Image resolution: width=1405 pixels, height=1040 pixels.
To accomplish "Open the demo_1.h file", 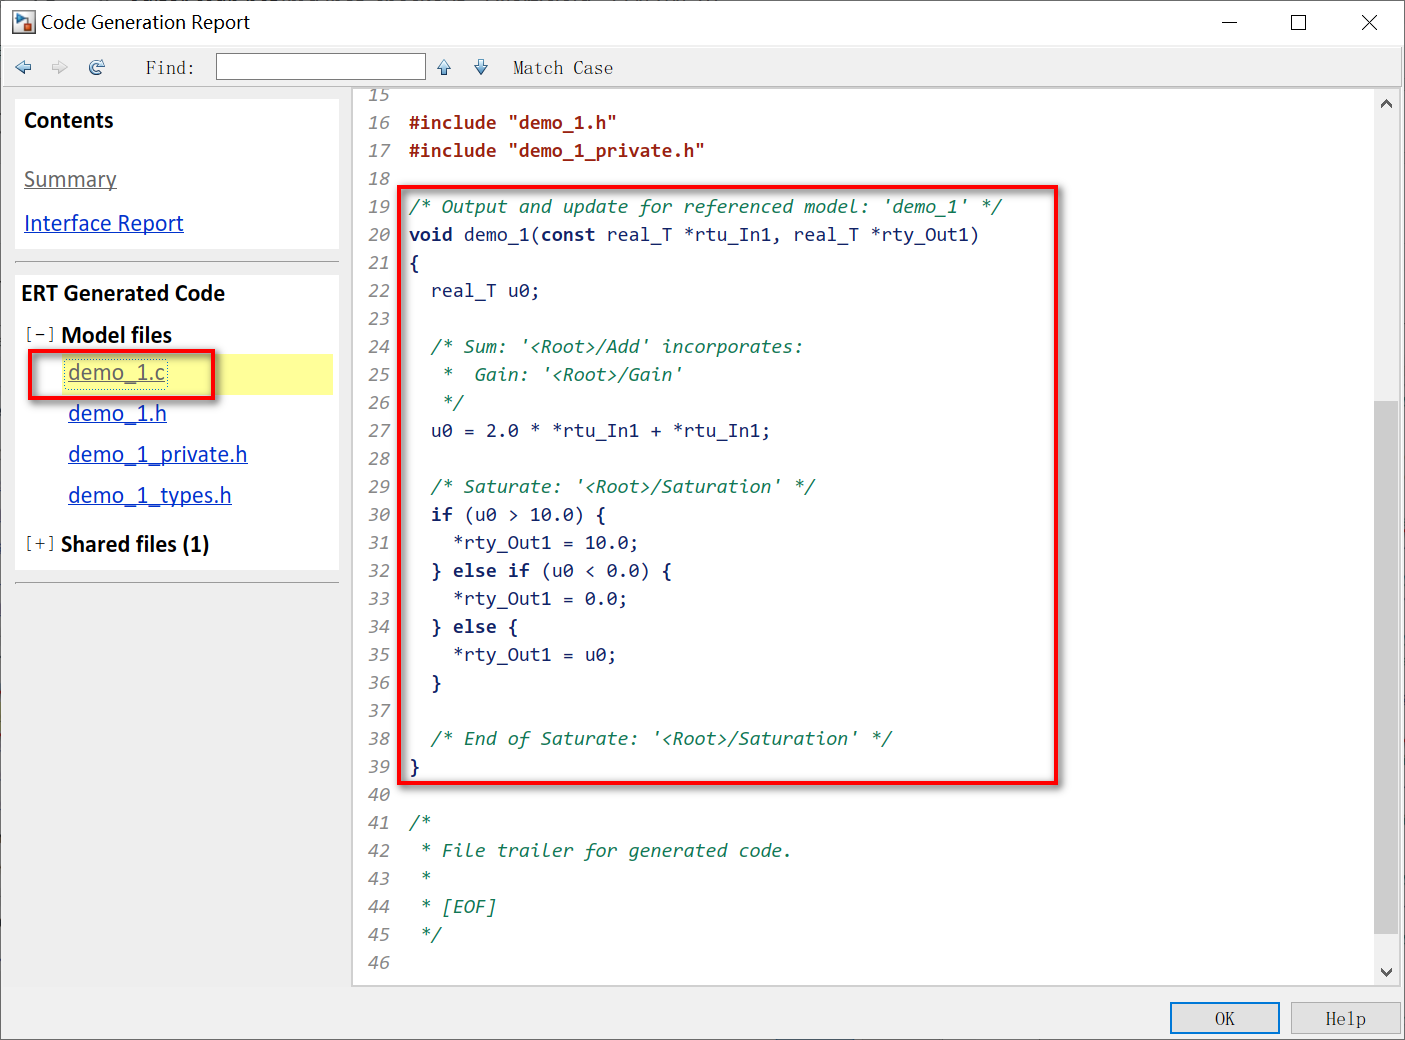I will coord(117,414).
